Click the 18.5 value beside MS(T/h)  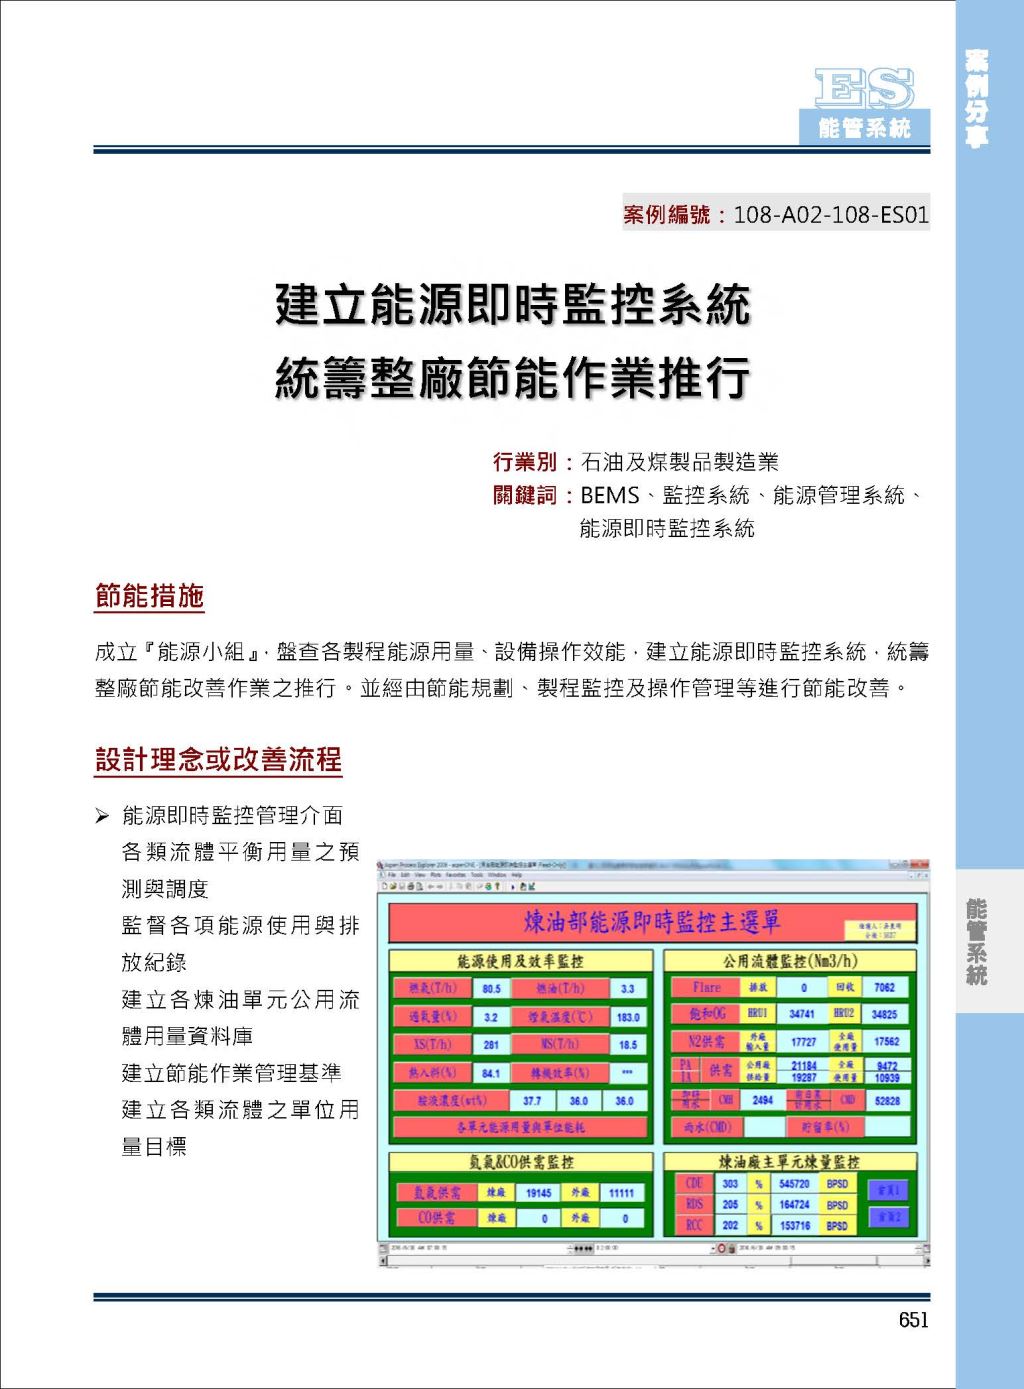(x=627, y=1044)
